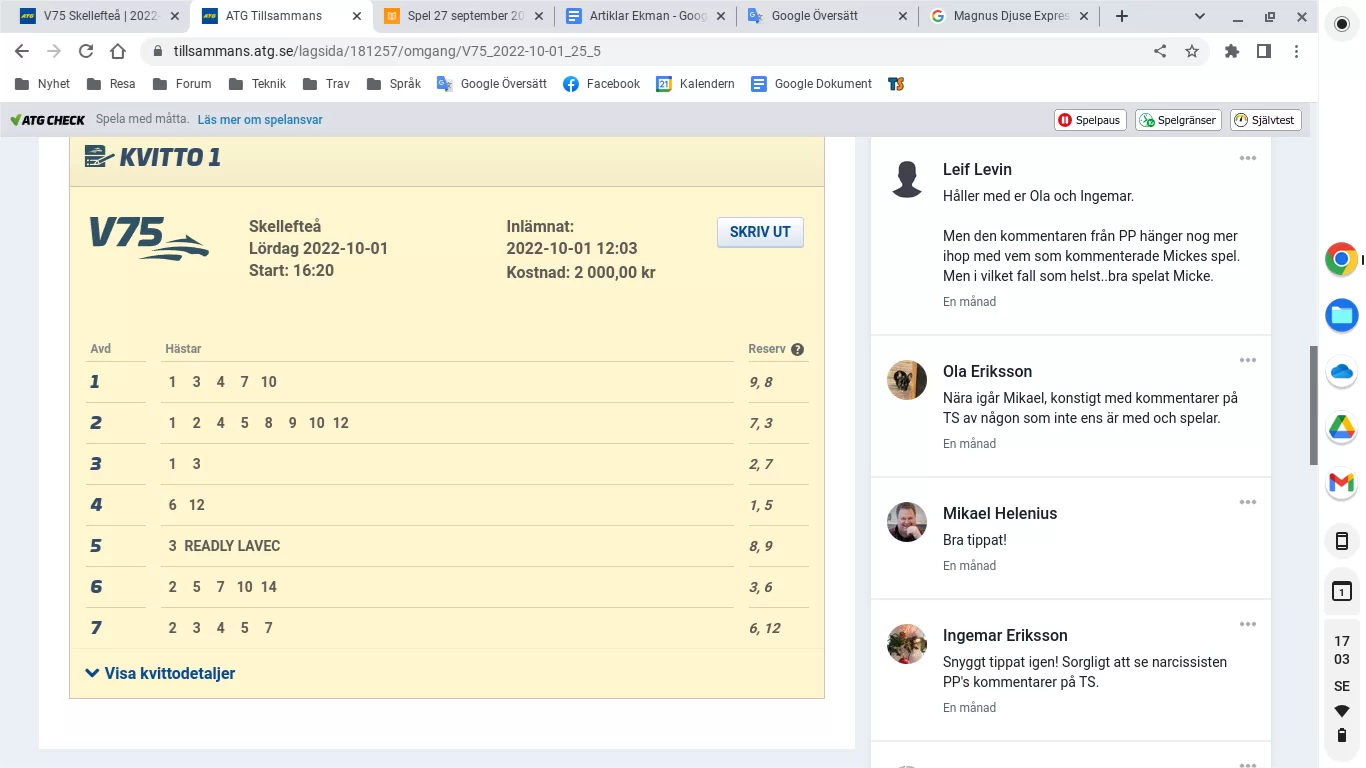The height and width of the screenshot is (768, 1366).
Task: Open the Reserv help question mark
Action: 797,349
